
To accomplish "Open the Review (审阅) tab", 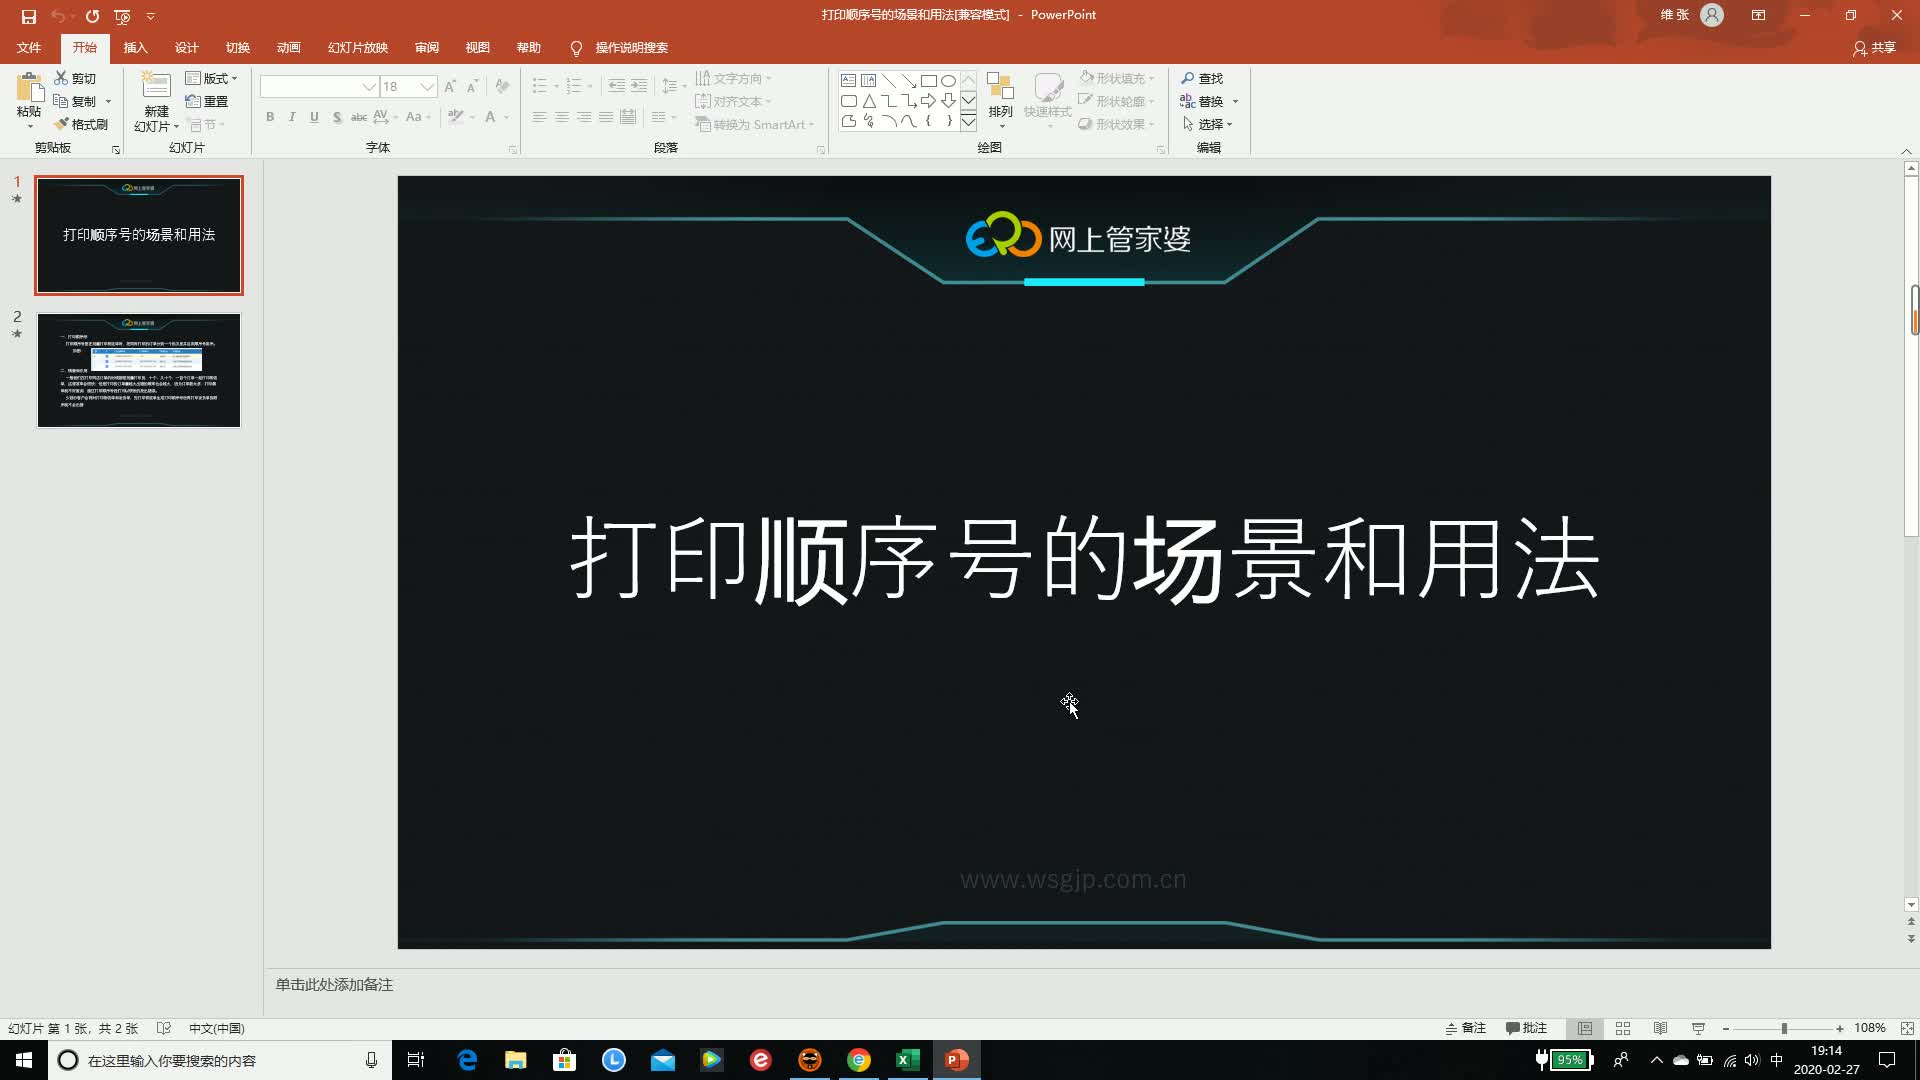I will (x=427, y=48).
